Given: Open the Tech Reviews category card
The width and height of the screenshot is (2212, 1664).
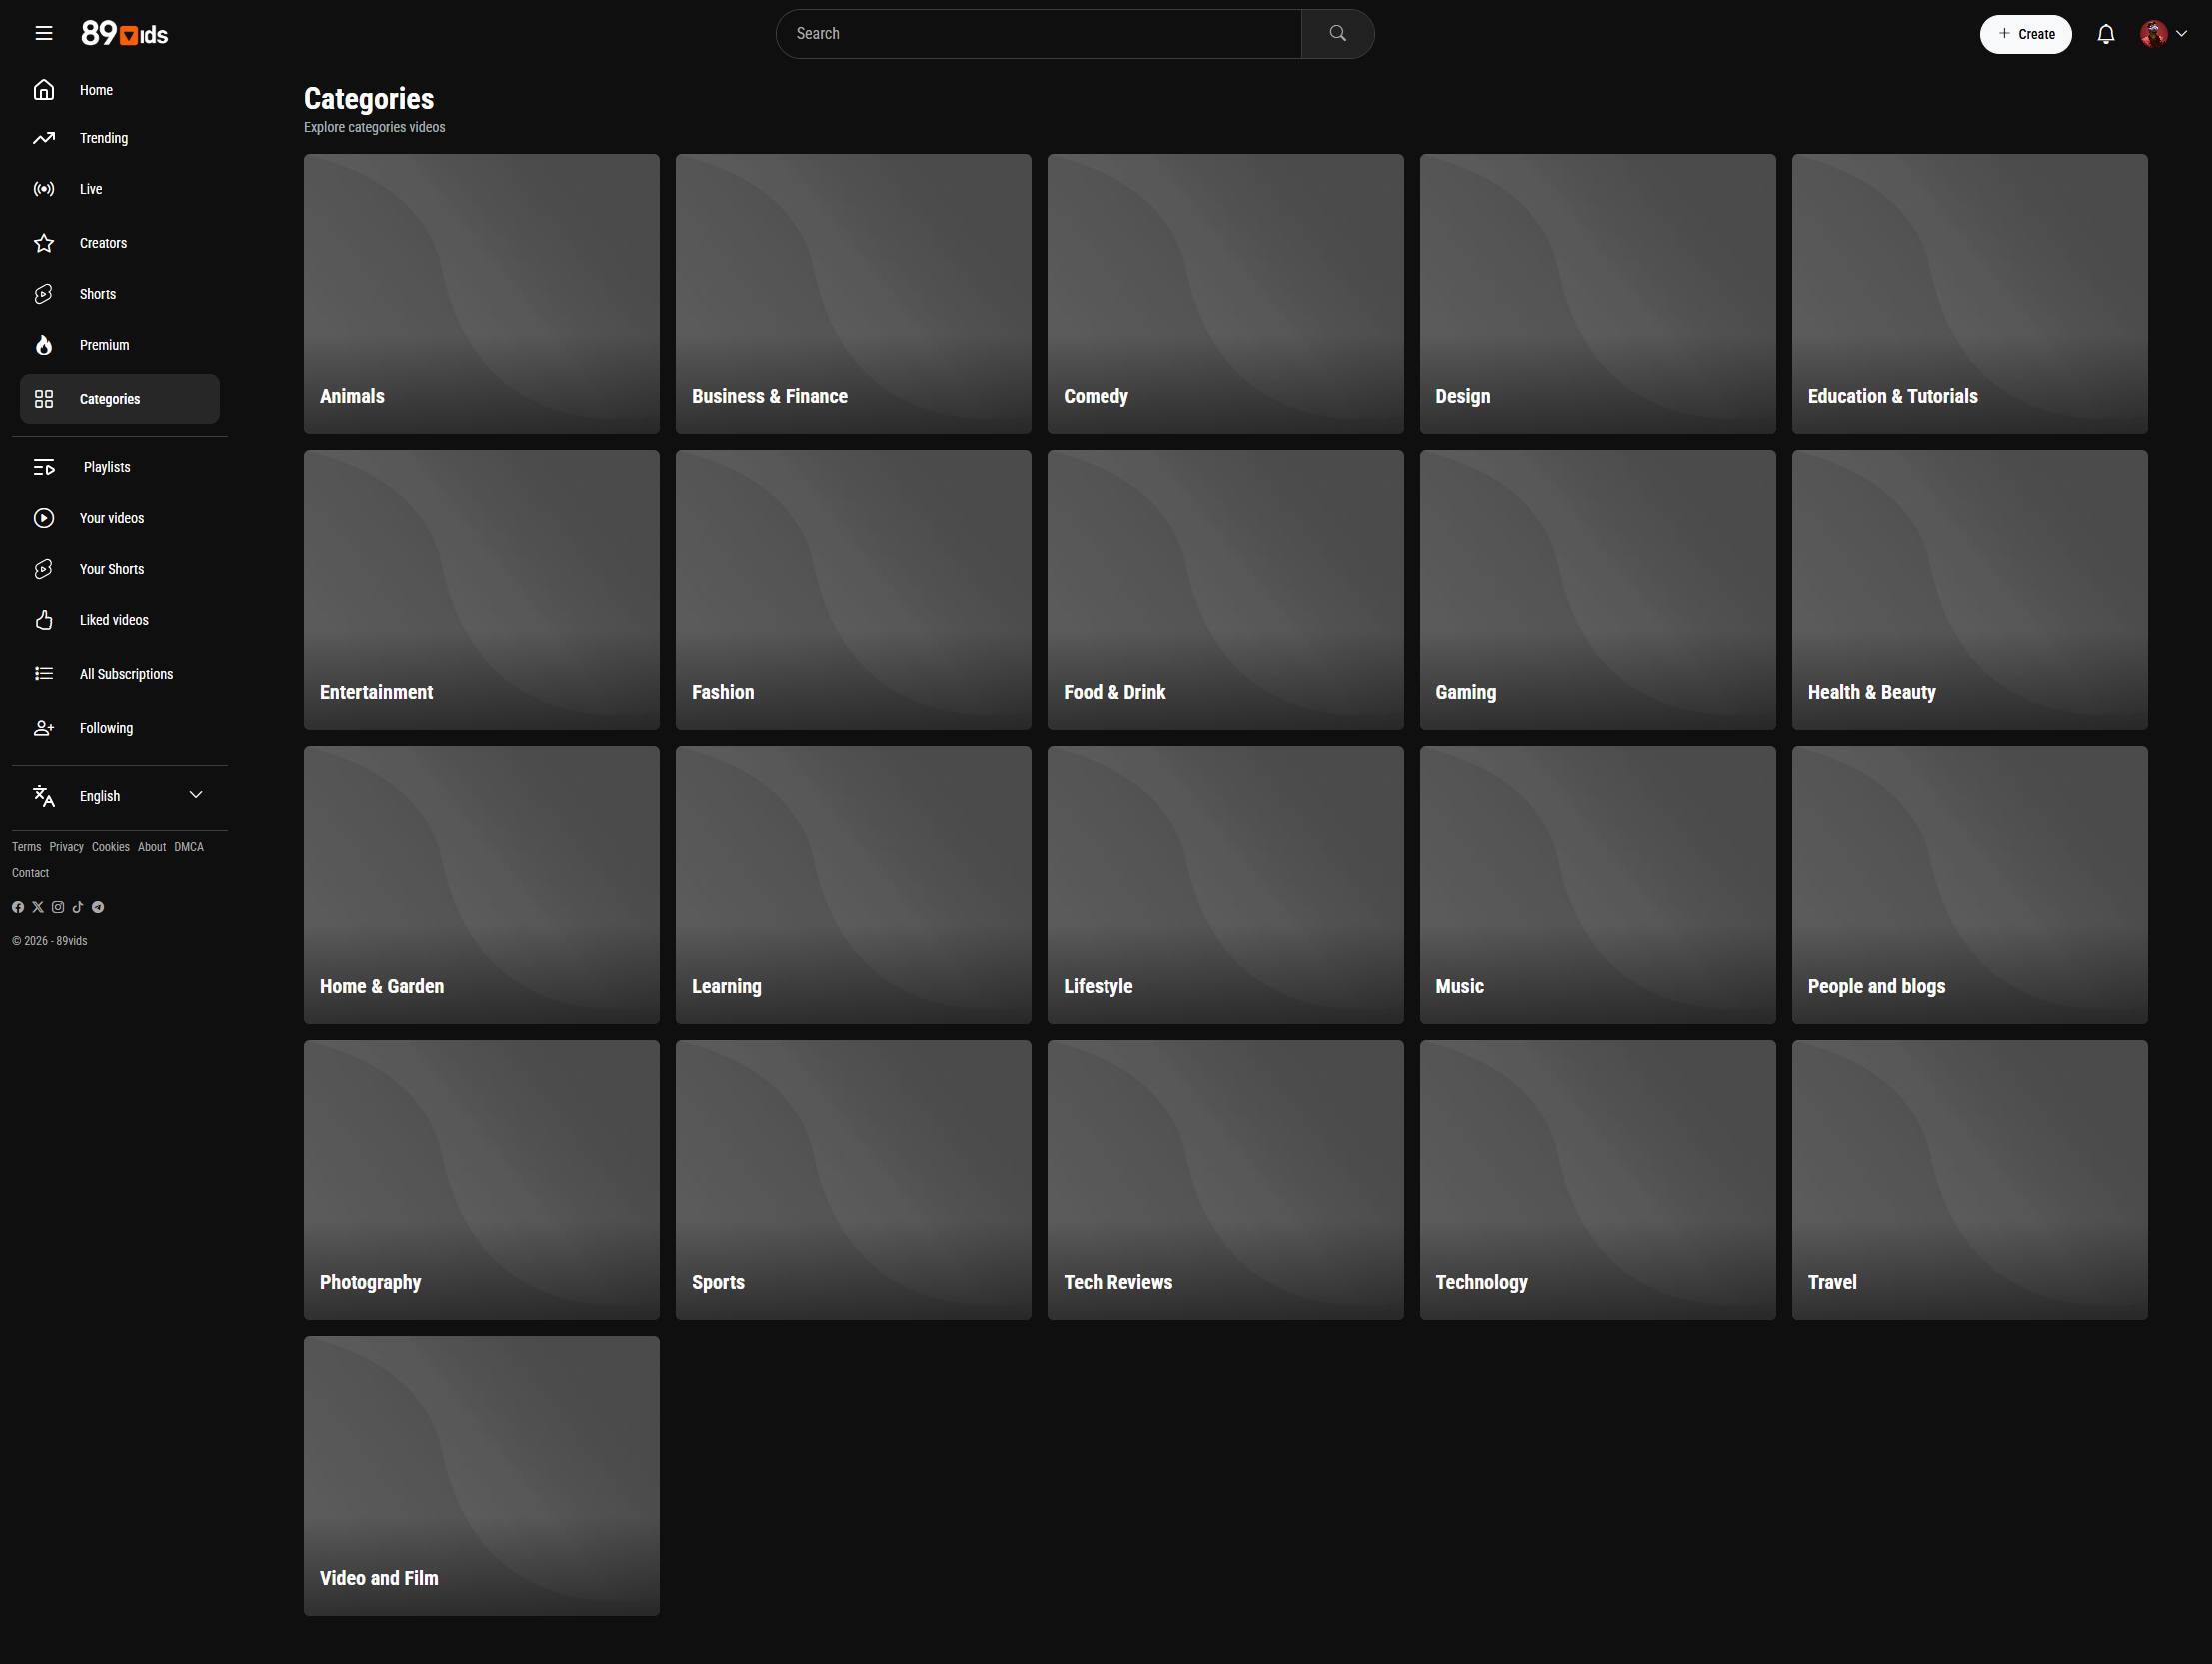Looking at the screenshot, I should pyautogui.click(x=1225, y=1180).
